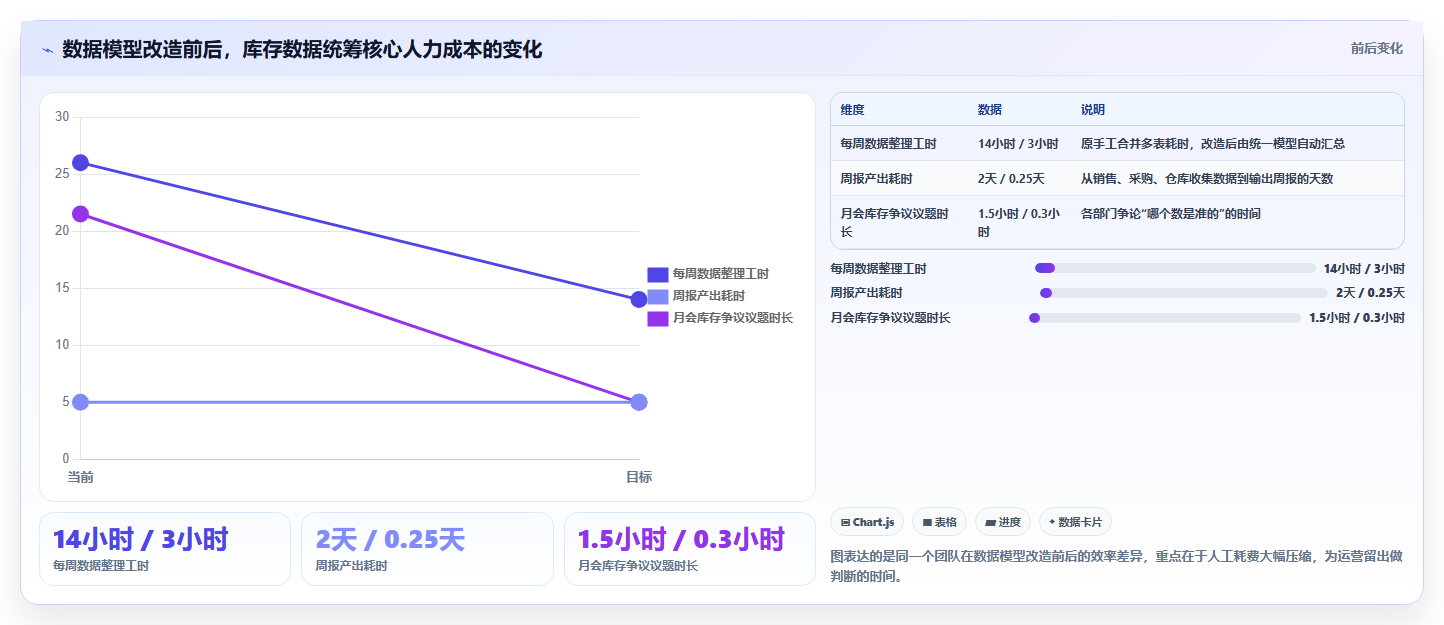The width and height of the screenshot is (1444, 625).
Task: Click the 周报产出耗时 progress bar
Action: (1184, 293)
